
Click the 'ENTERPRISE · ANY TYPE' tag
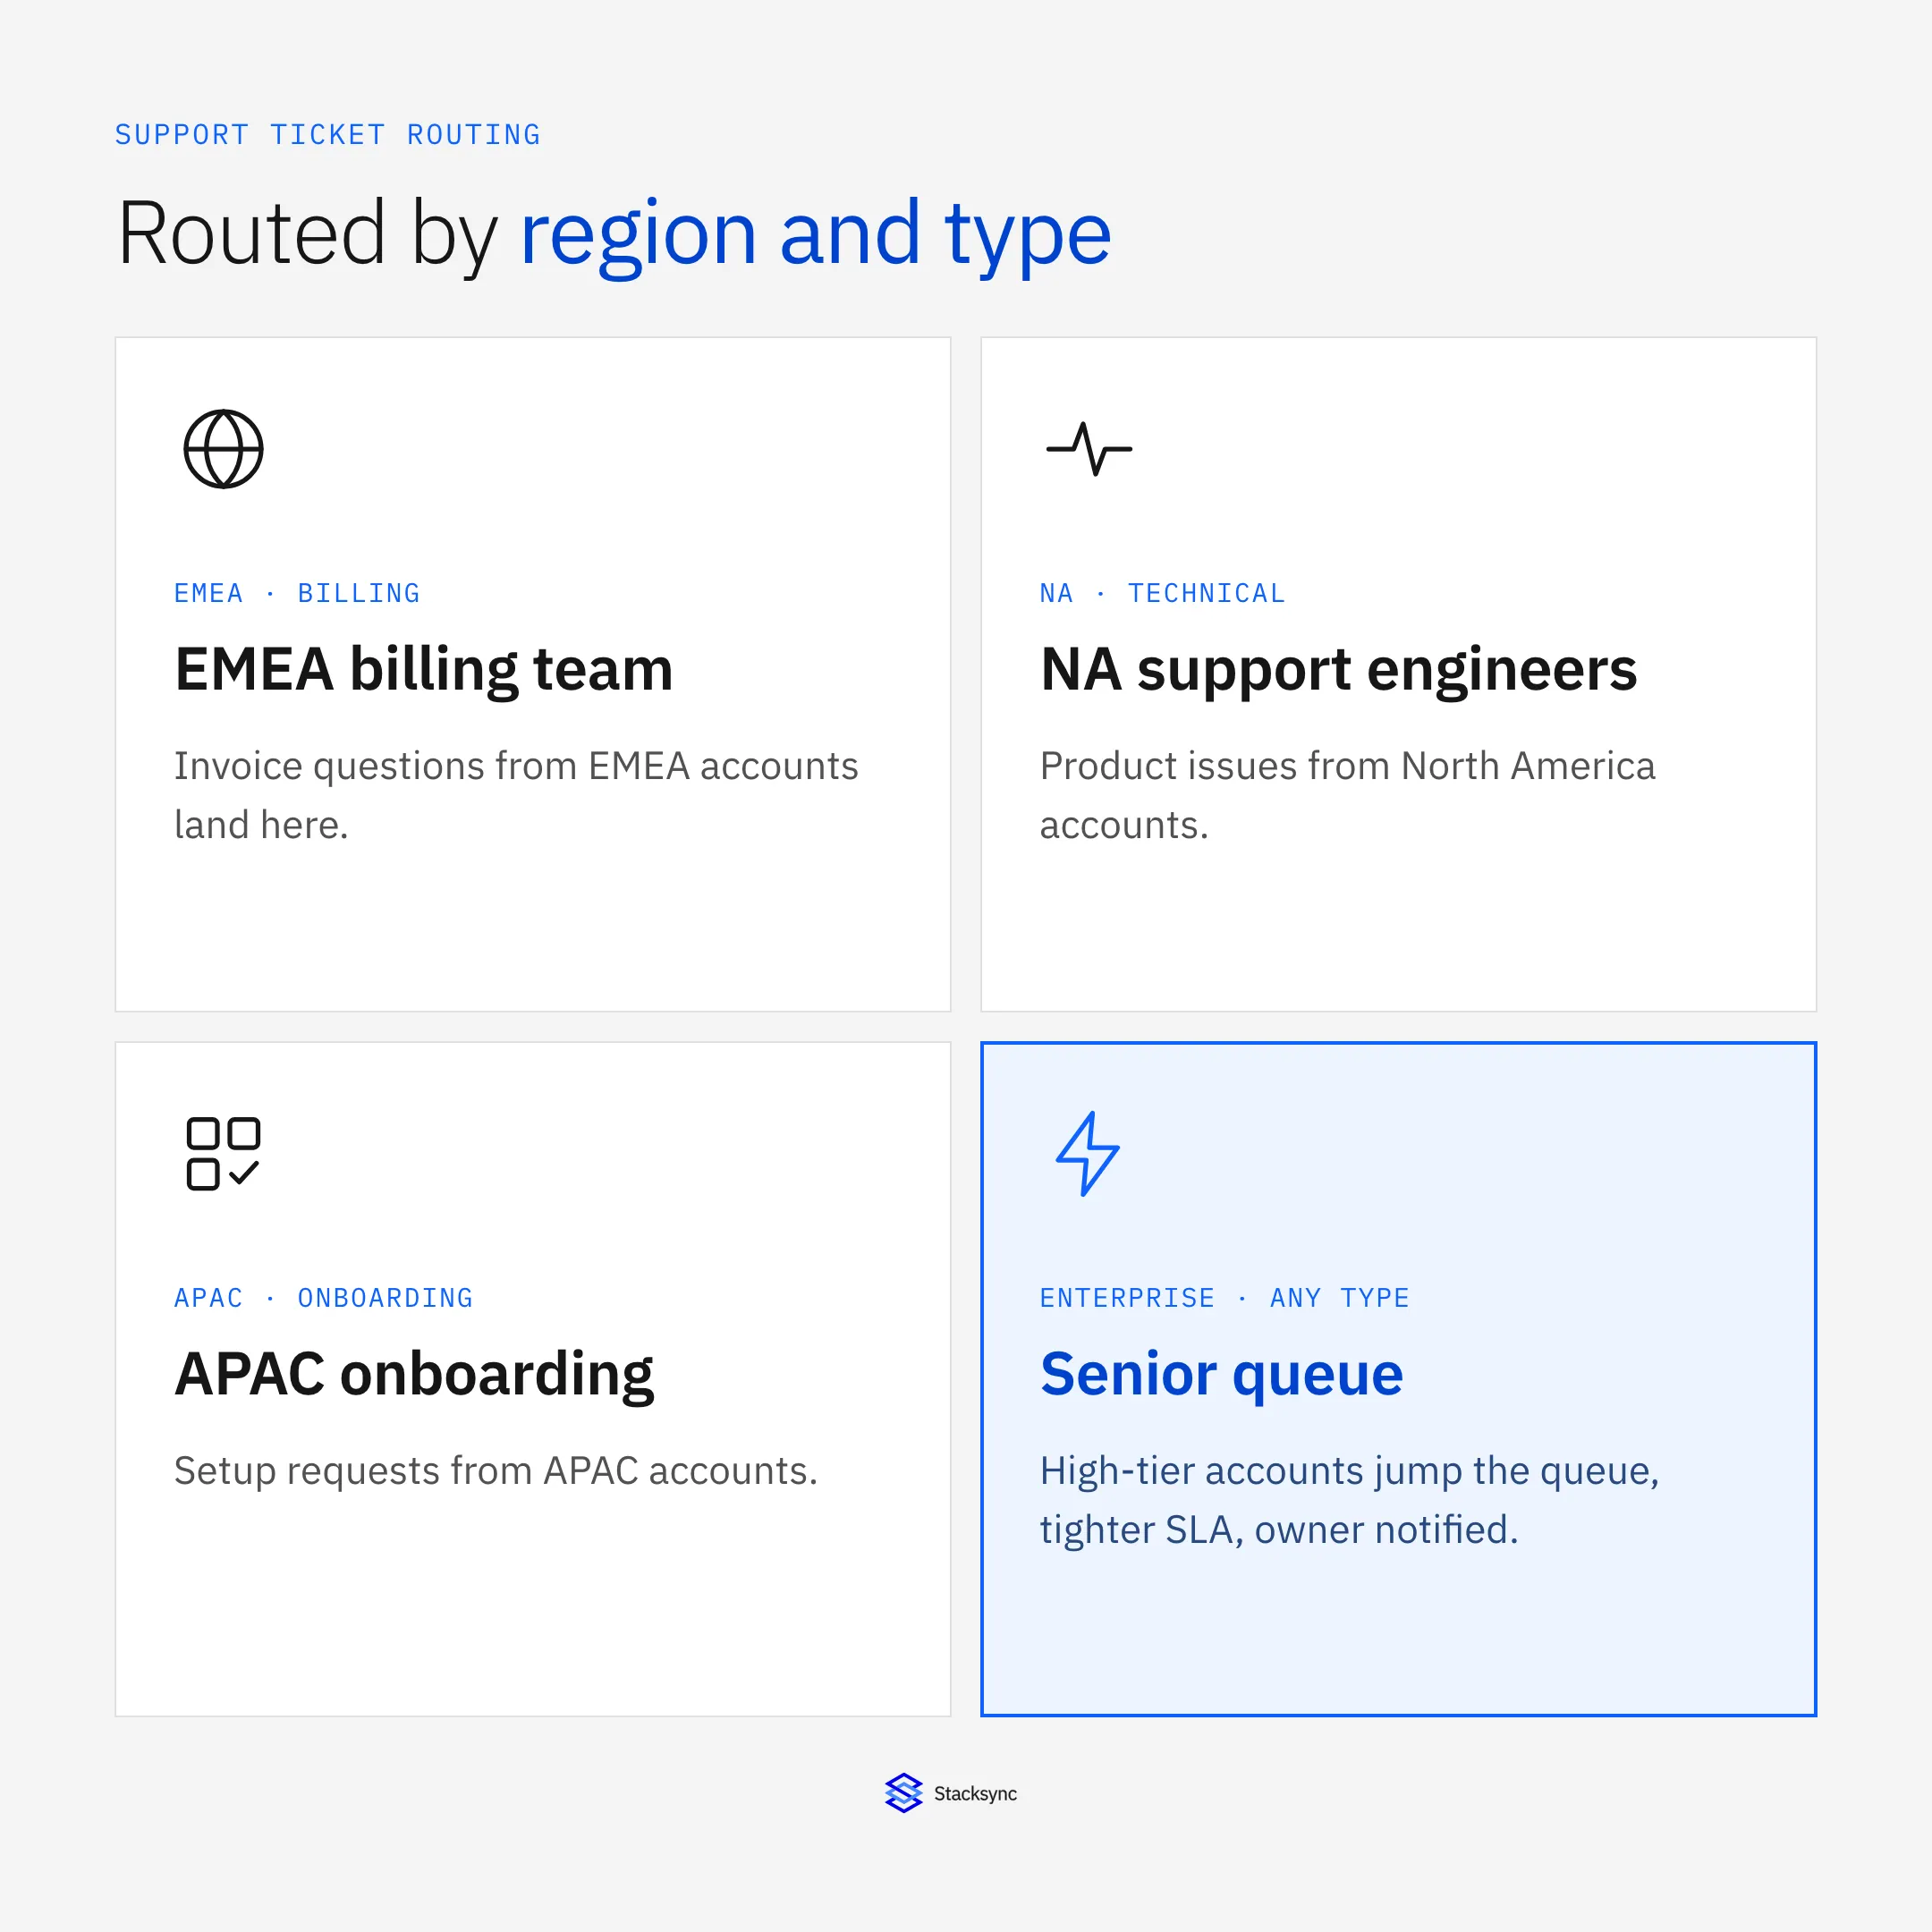(x=1224, y=1298)
